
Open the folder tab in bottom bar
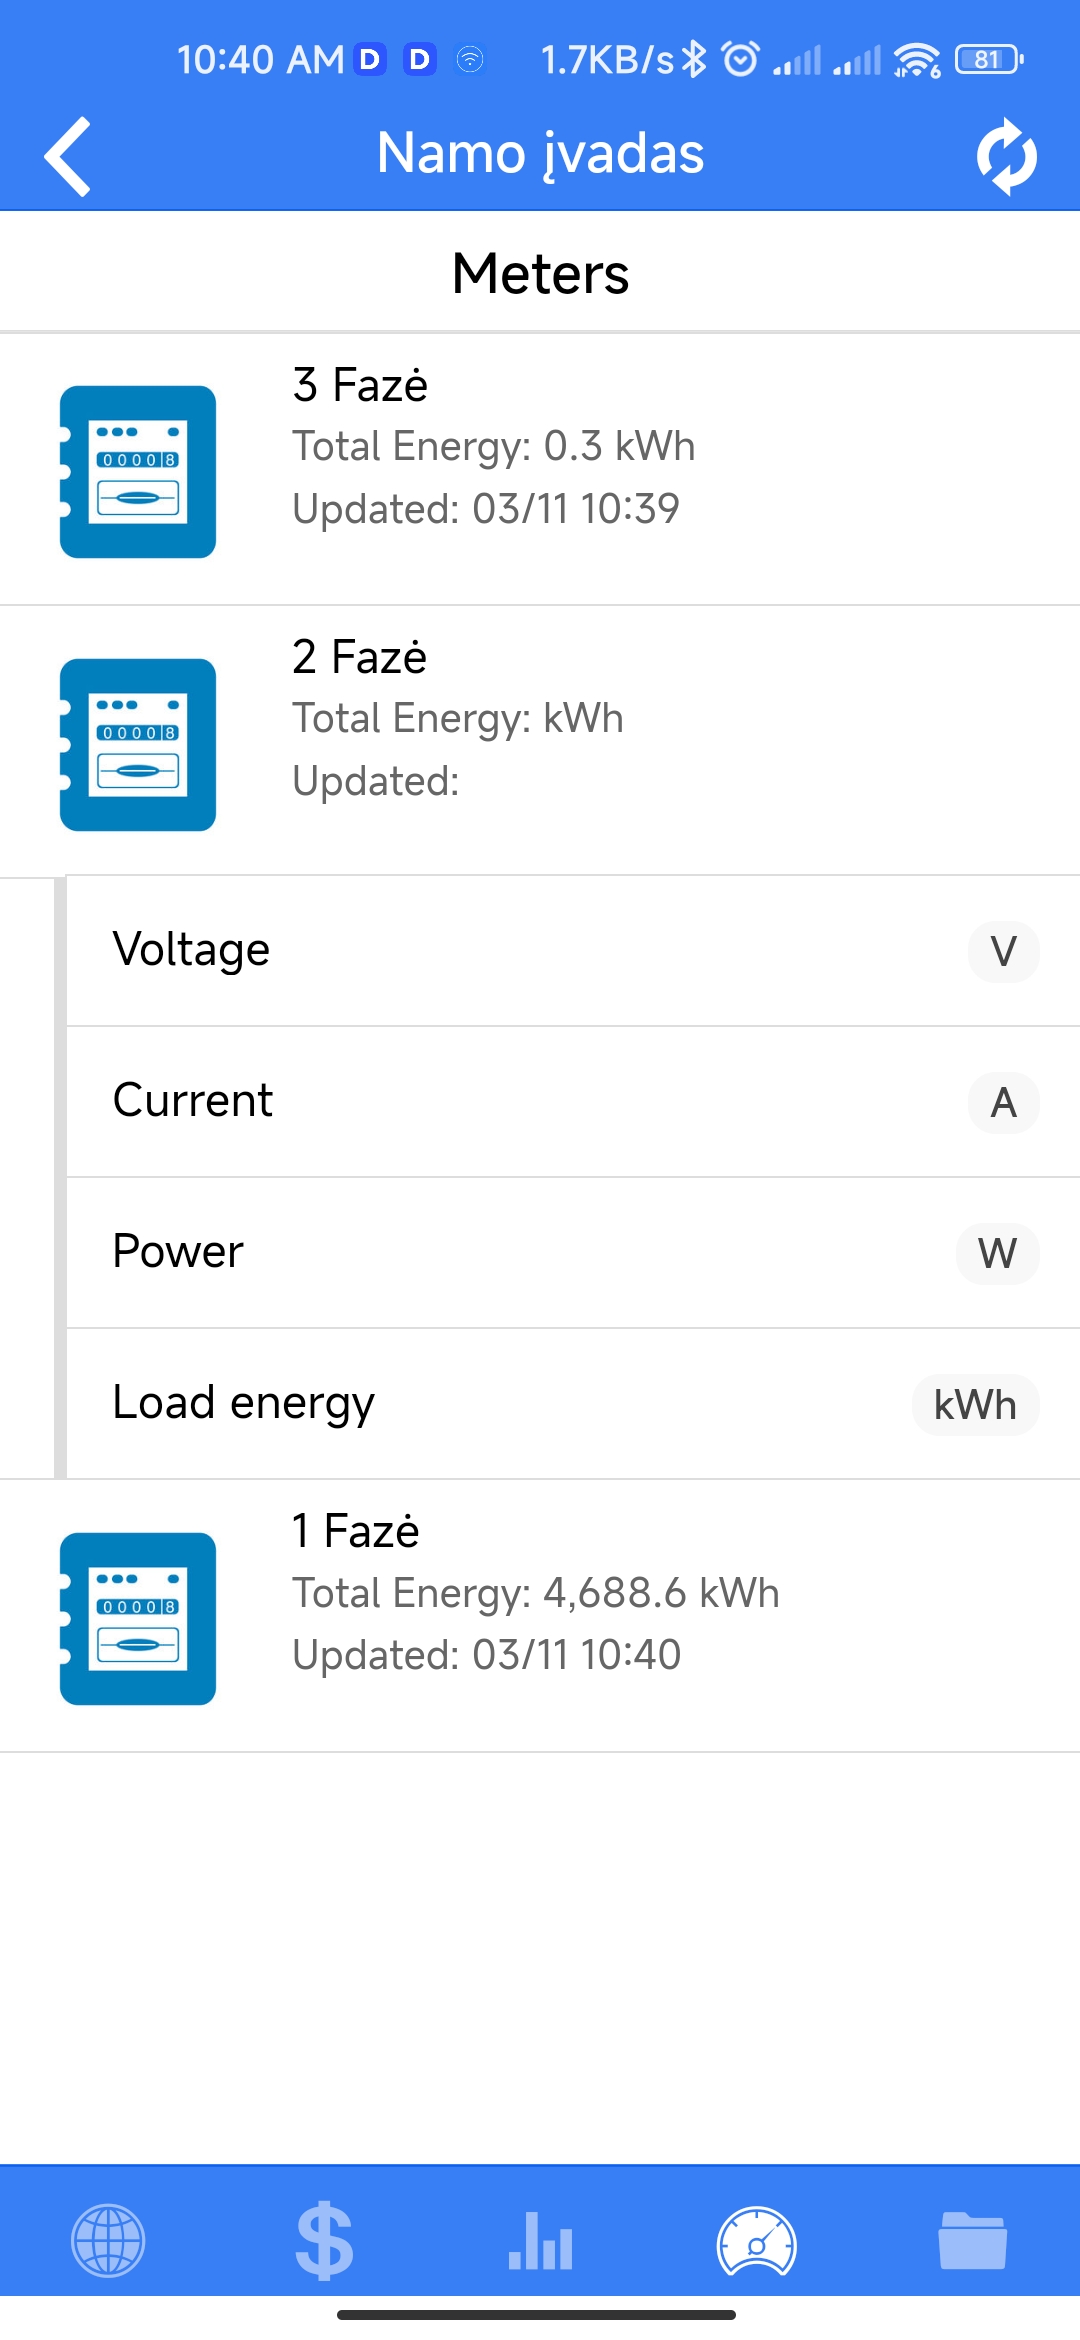coord(972,2240)
